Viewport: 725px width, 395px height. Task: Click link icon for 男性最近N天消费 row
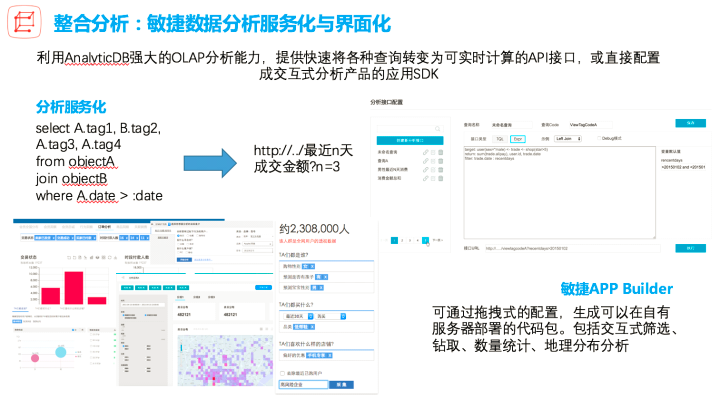[425, 169]
